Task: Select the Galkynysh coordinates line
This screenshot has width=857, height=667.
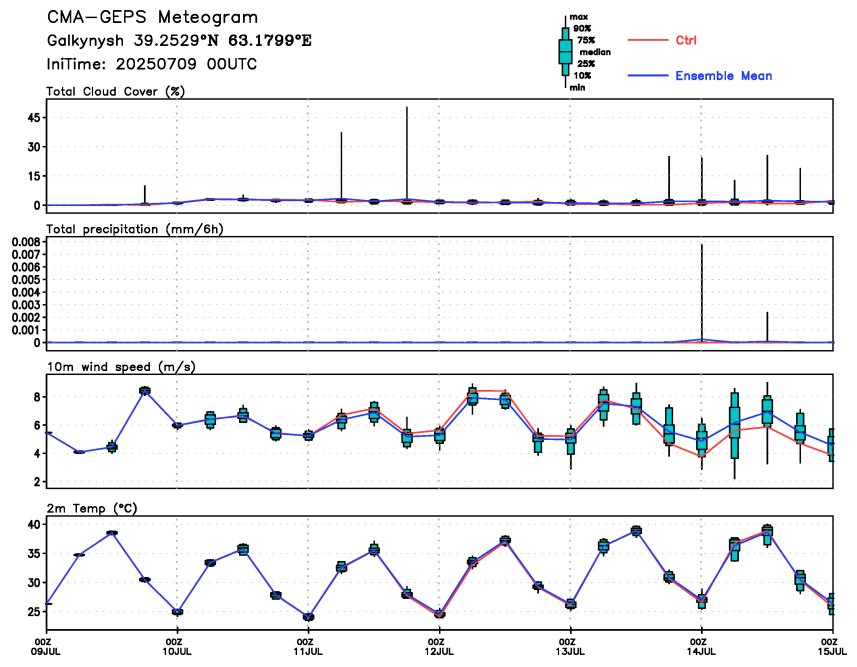Action: 179,40
